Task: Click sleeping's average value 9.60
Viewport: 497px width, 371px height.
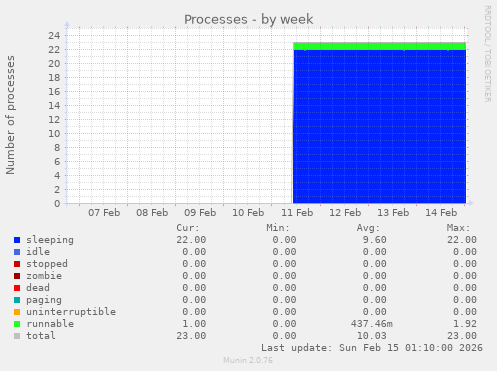Action: point(375,240)
